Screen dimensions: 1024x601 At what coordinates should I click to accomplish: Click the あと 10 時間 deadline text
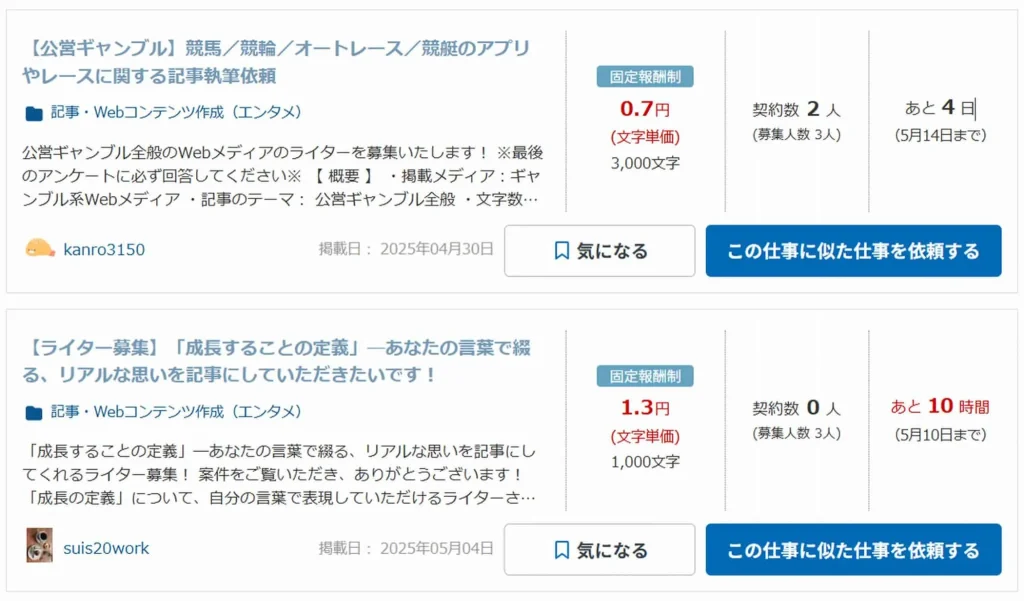(940, 406)
